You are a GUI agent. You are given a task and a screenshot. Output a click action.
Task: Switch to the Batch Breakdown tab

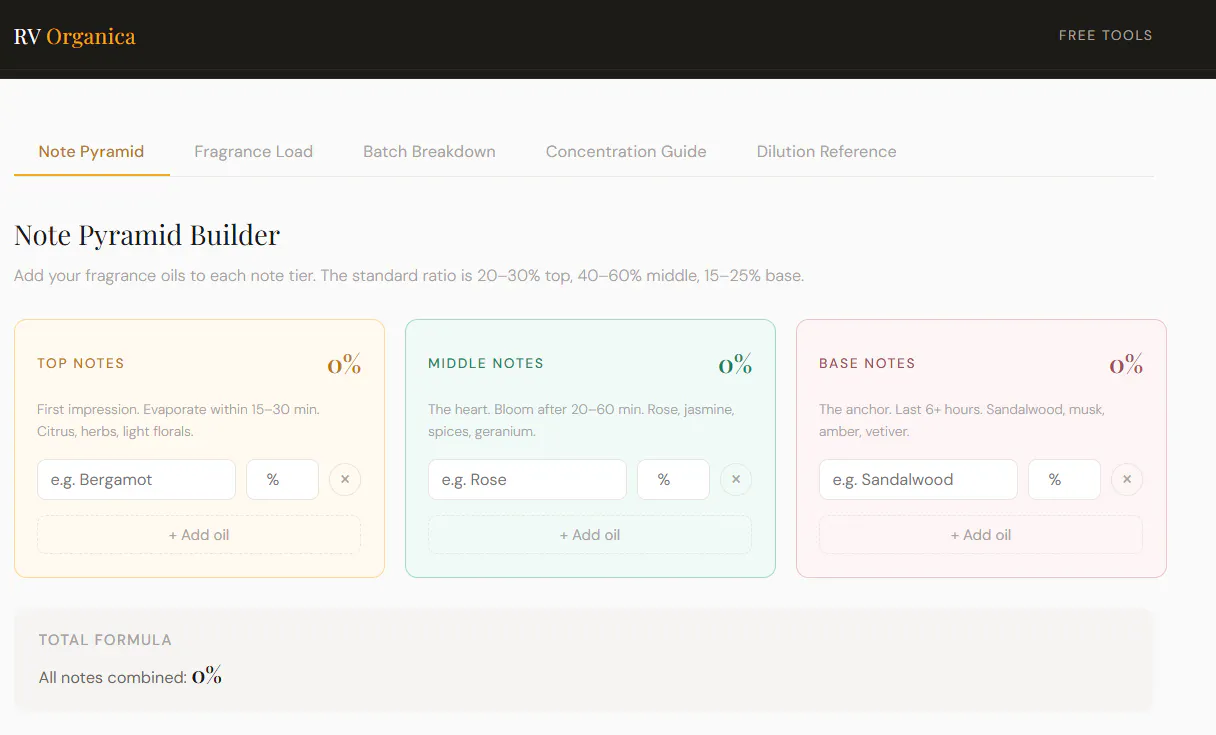pos(429,152)
